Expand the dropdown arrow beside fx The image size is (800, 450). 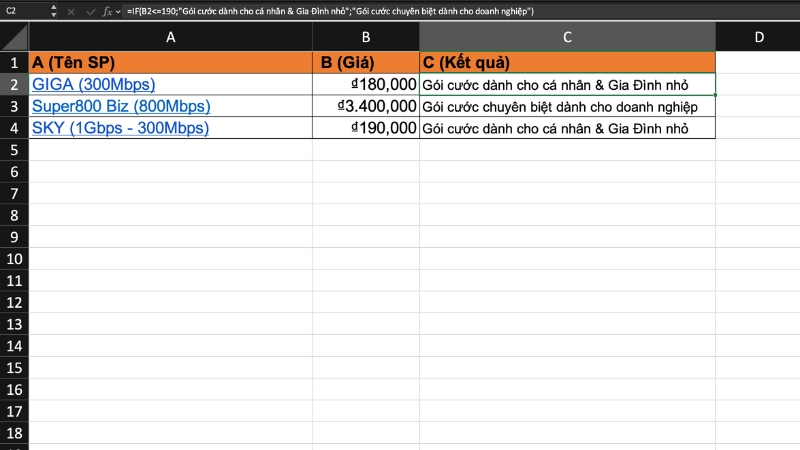pyautogui.click(x=118, y=11)
